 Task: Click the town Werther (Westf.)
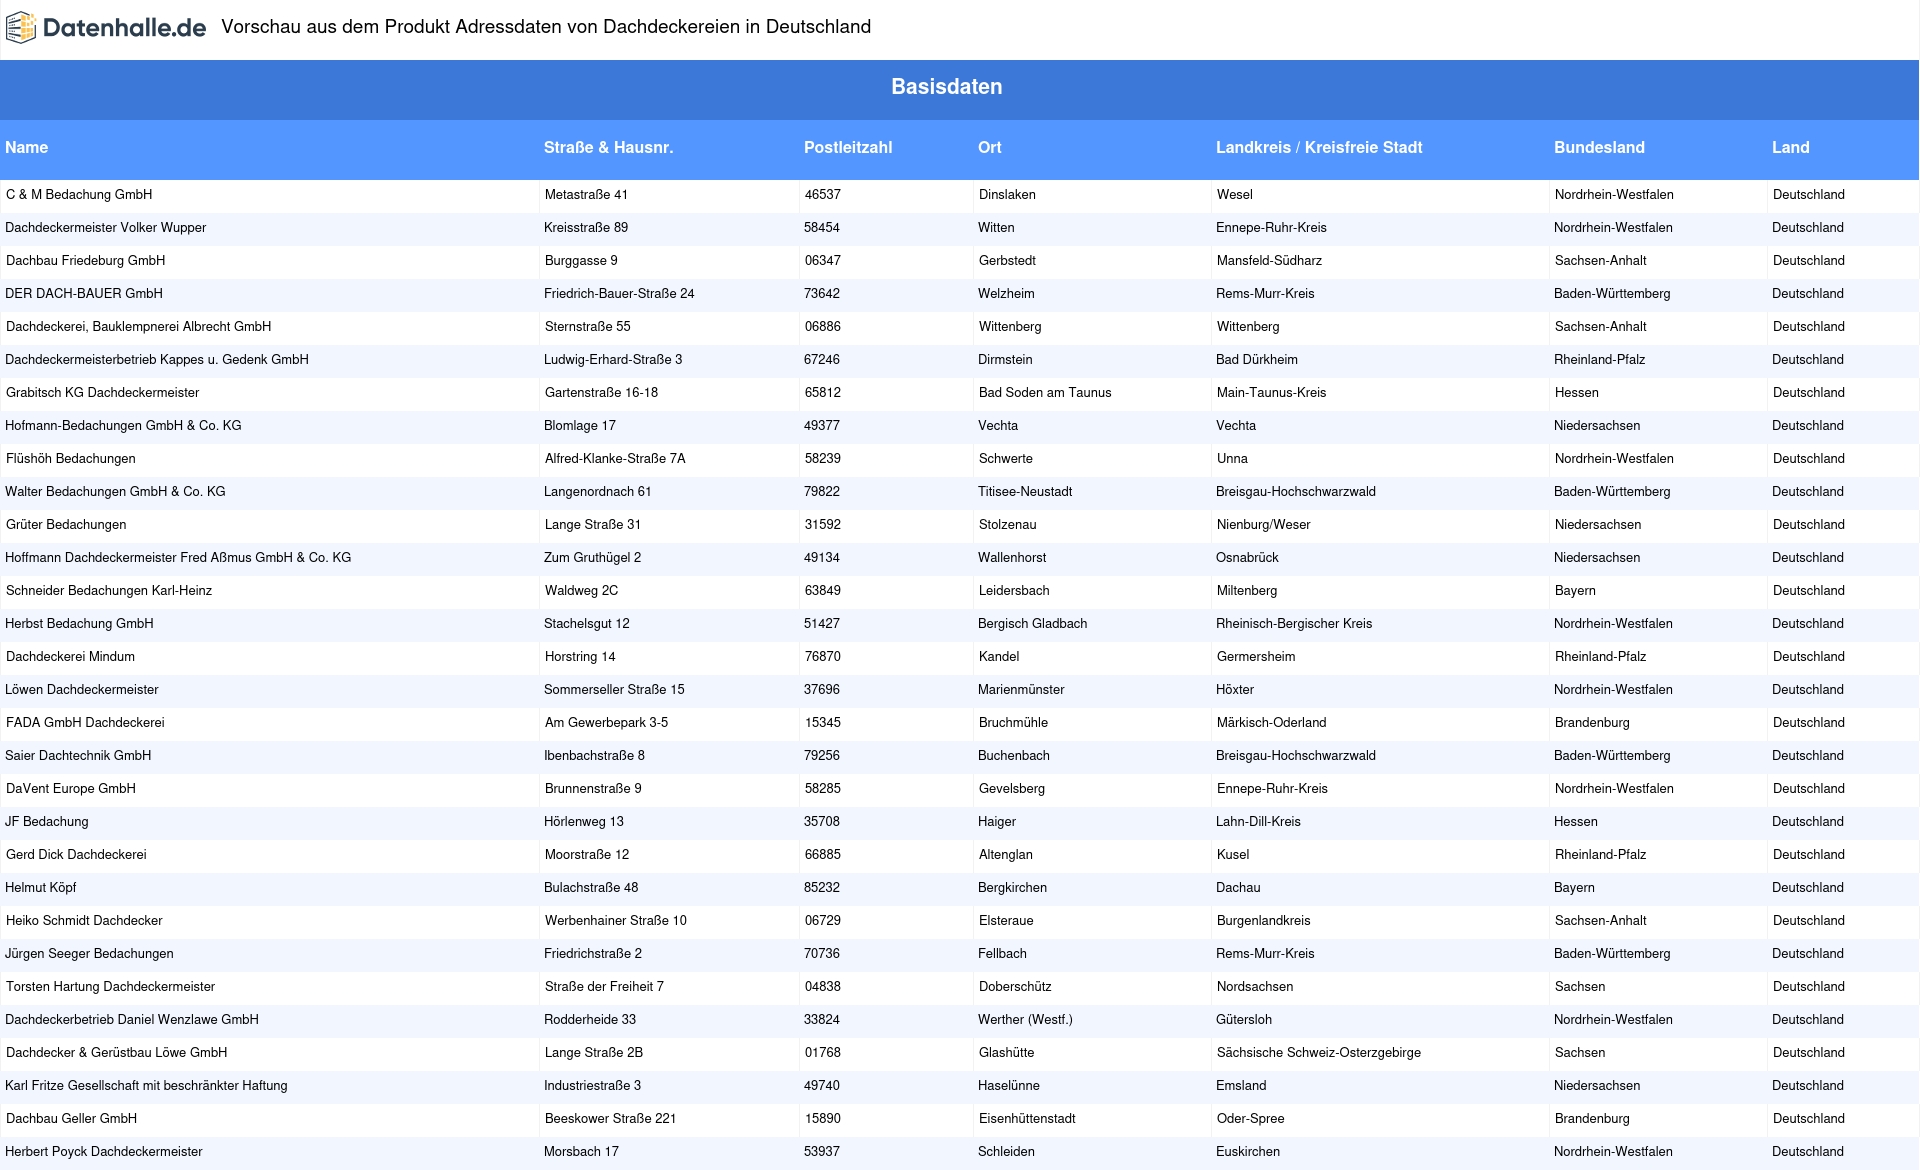coord(1025,1020)
